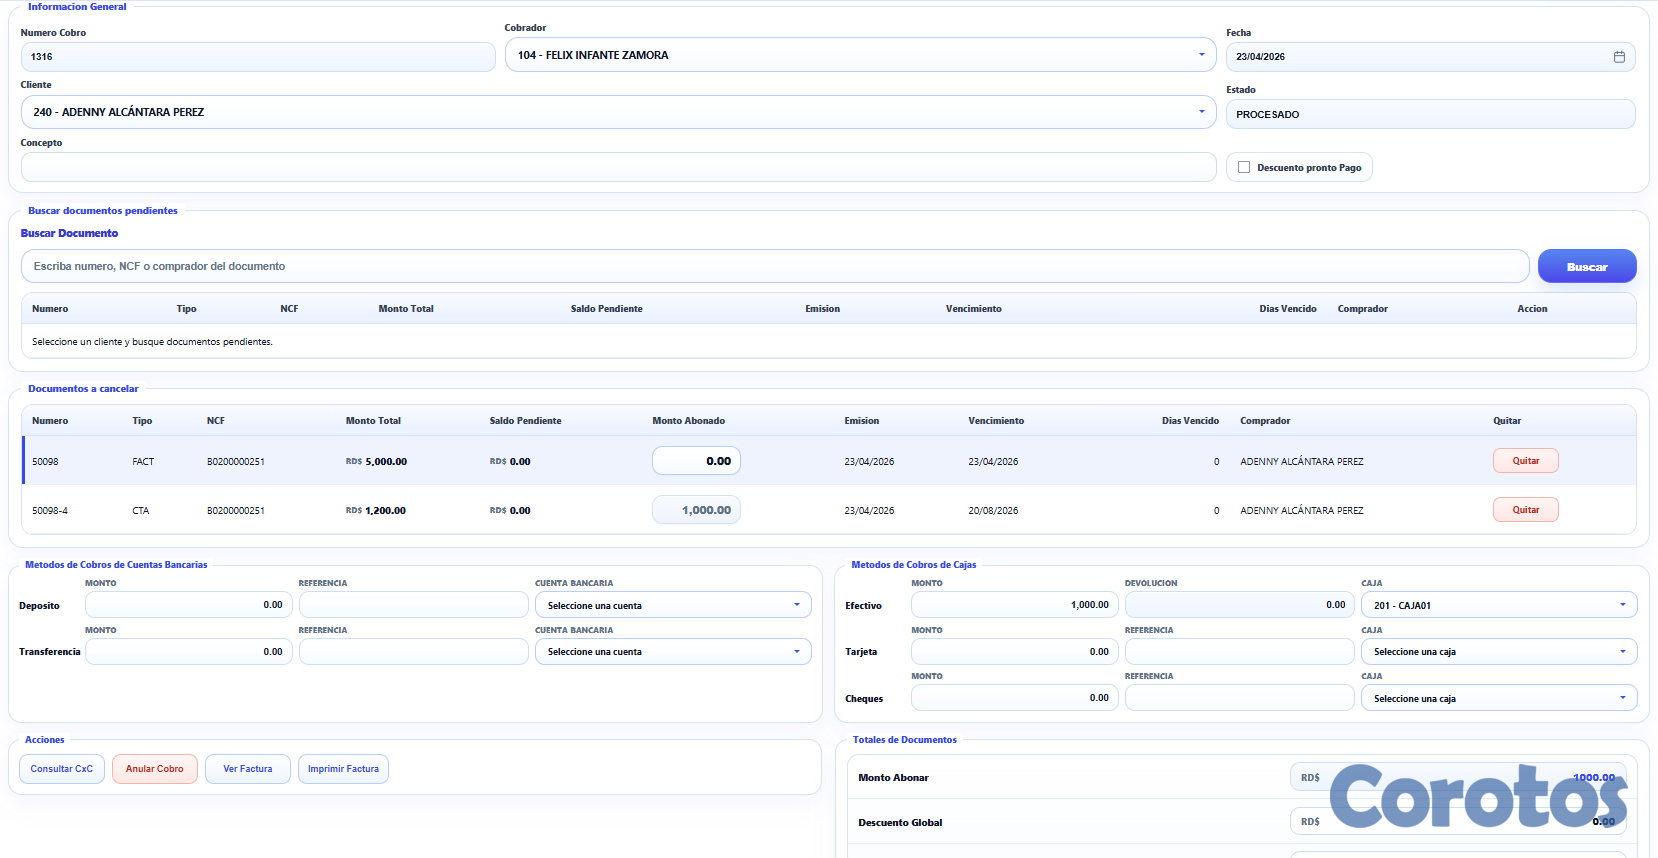Enable the Descuento pronto Pago checkbox
This screenshot has width=1658, height=858.
pyautogui.click(x=1244, y=168)
